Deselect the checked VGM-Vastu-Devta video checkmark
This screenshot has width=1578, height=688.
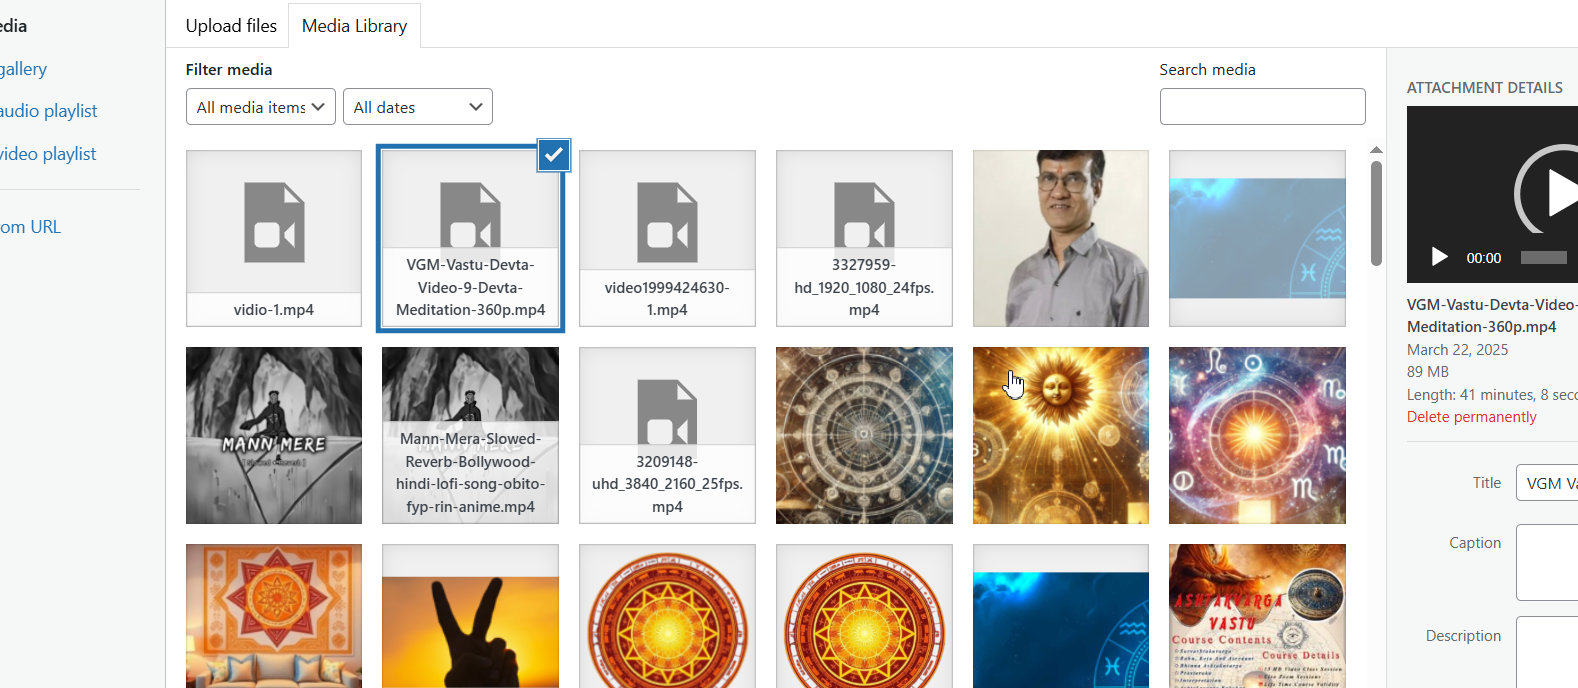pyautogui.click(x=553, y=155)
